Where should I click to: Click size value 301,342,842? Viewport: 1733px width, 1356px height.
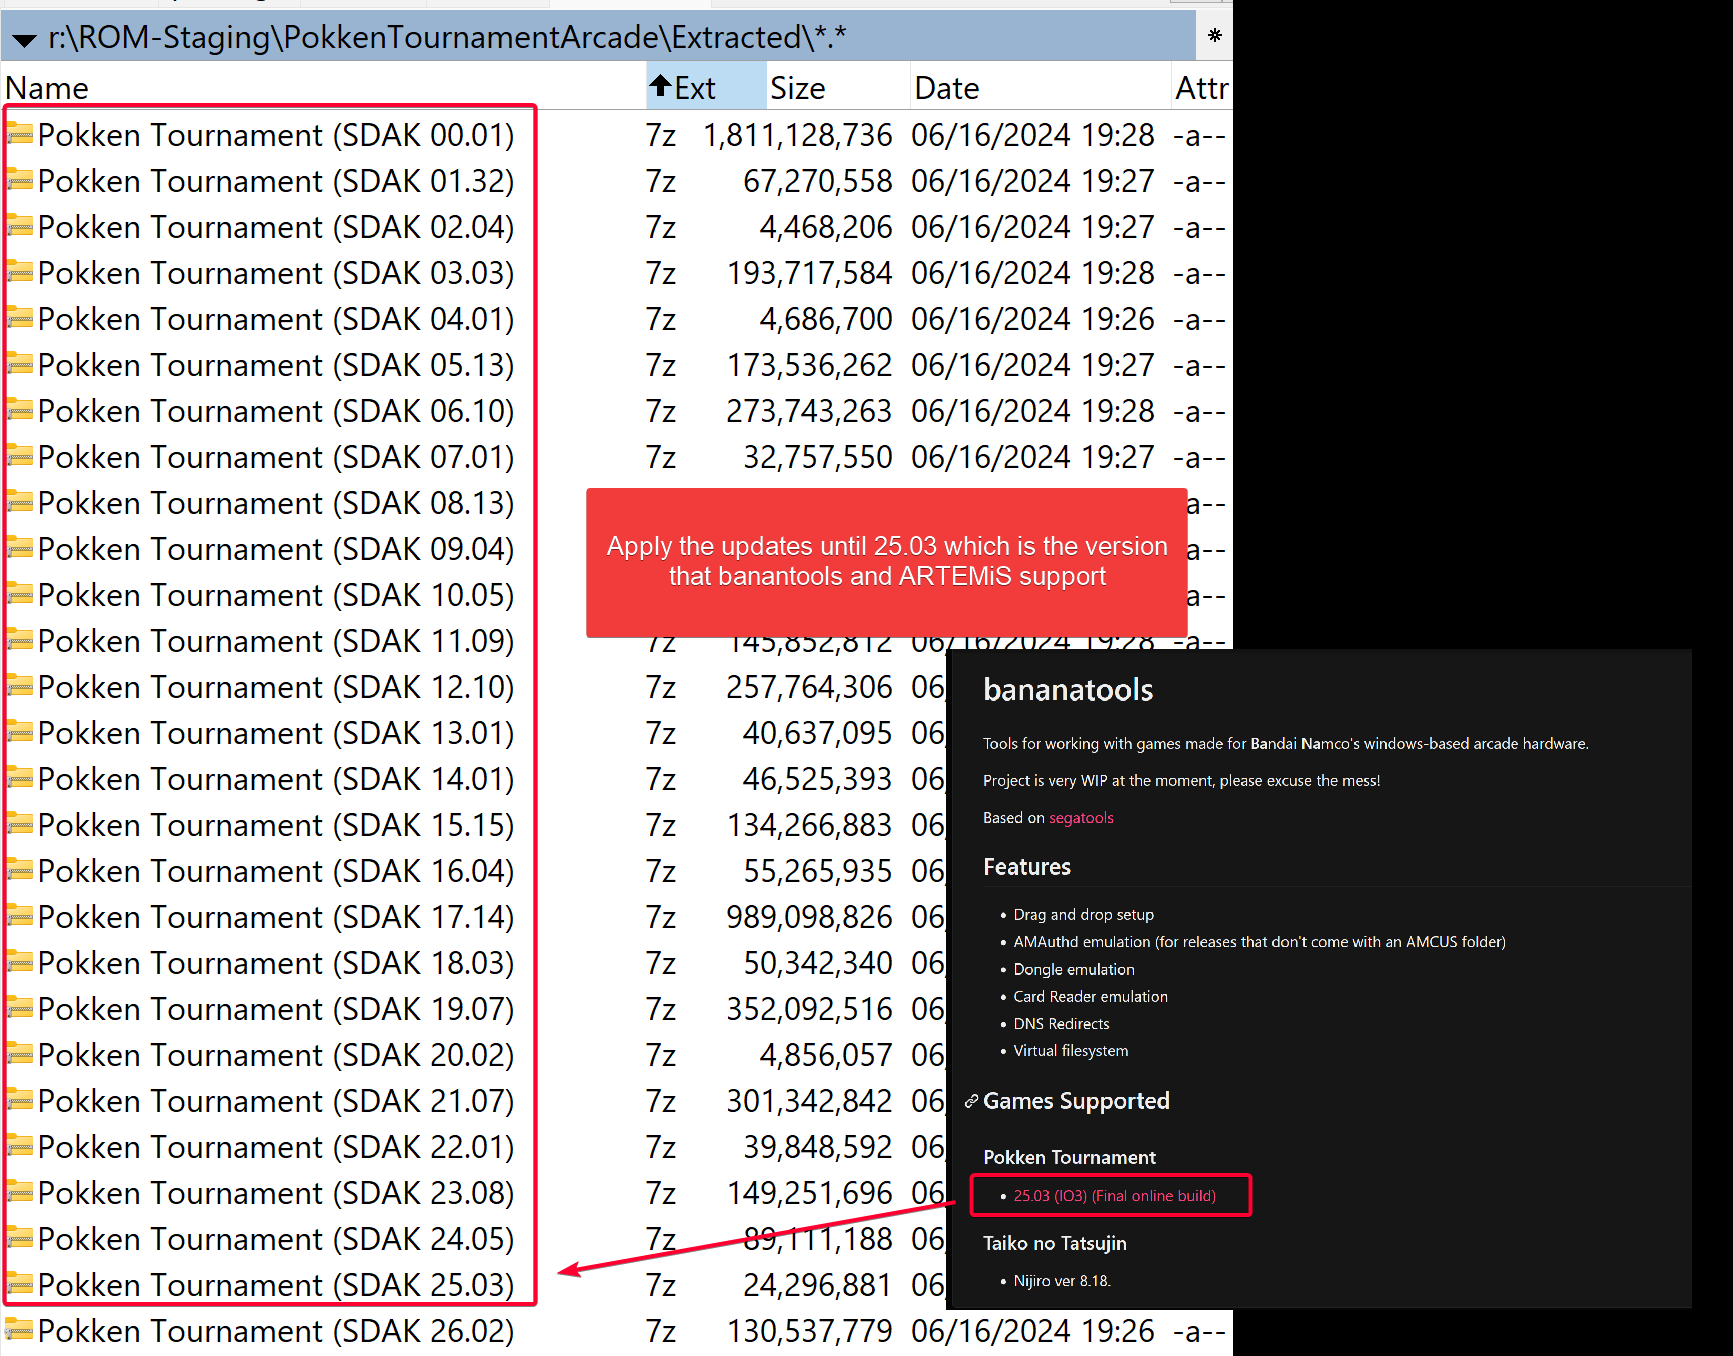(x=809, y=1101)
